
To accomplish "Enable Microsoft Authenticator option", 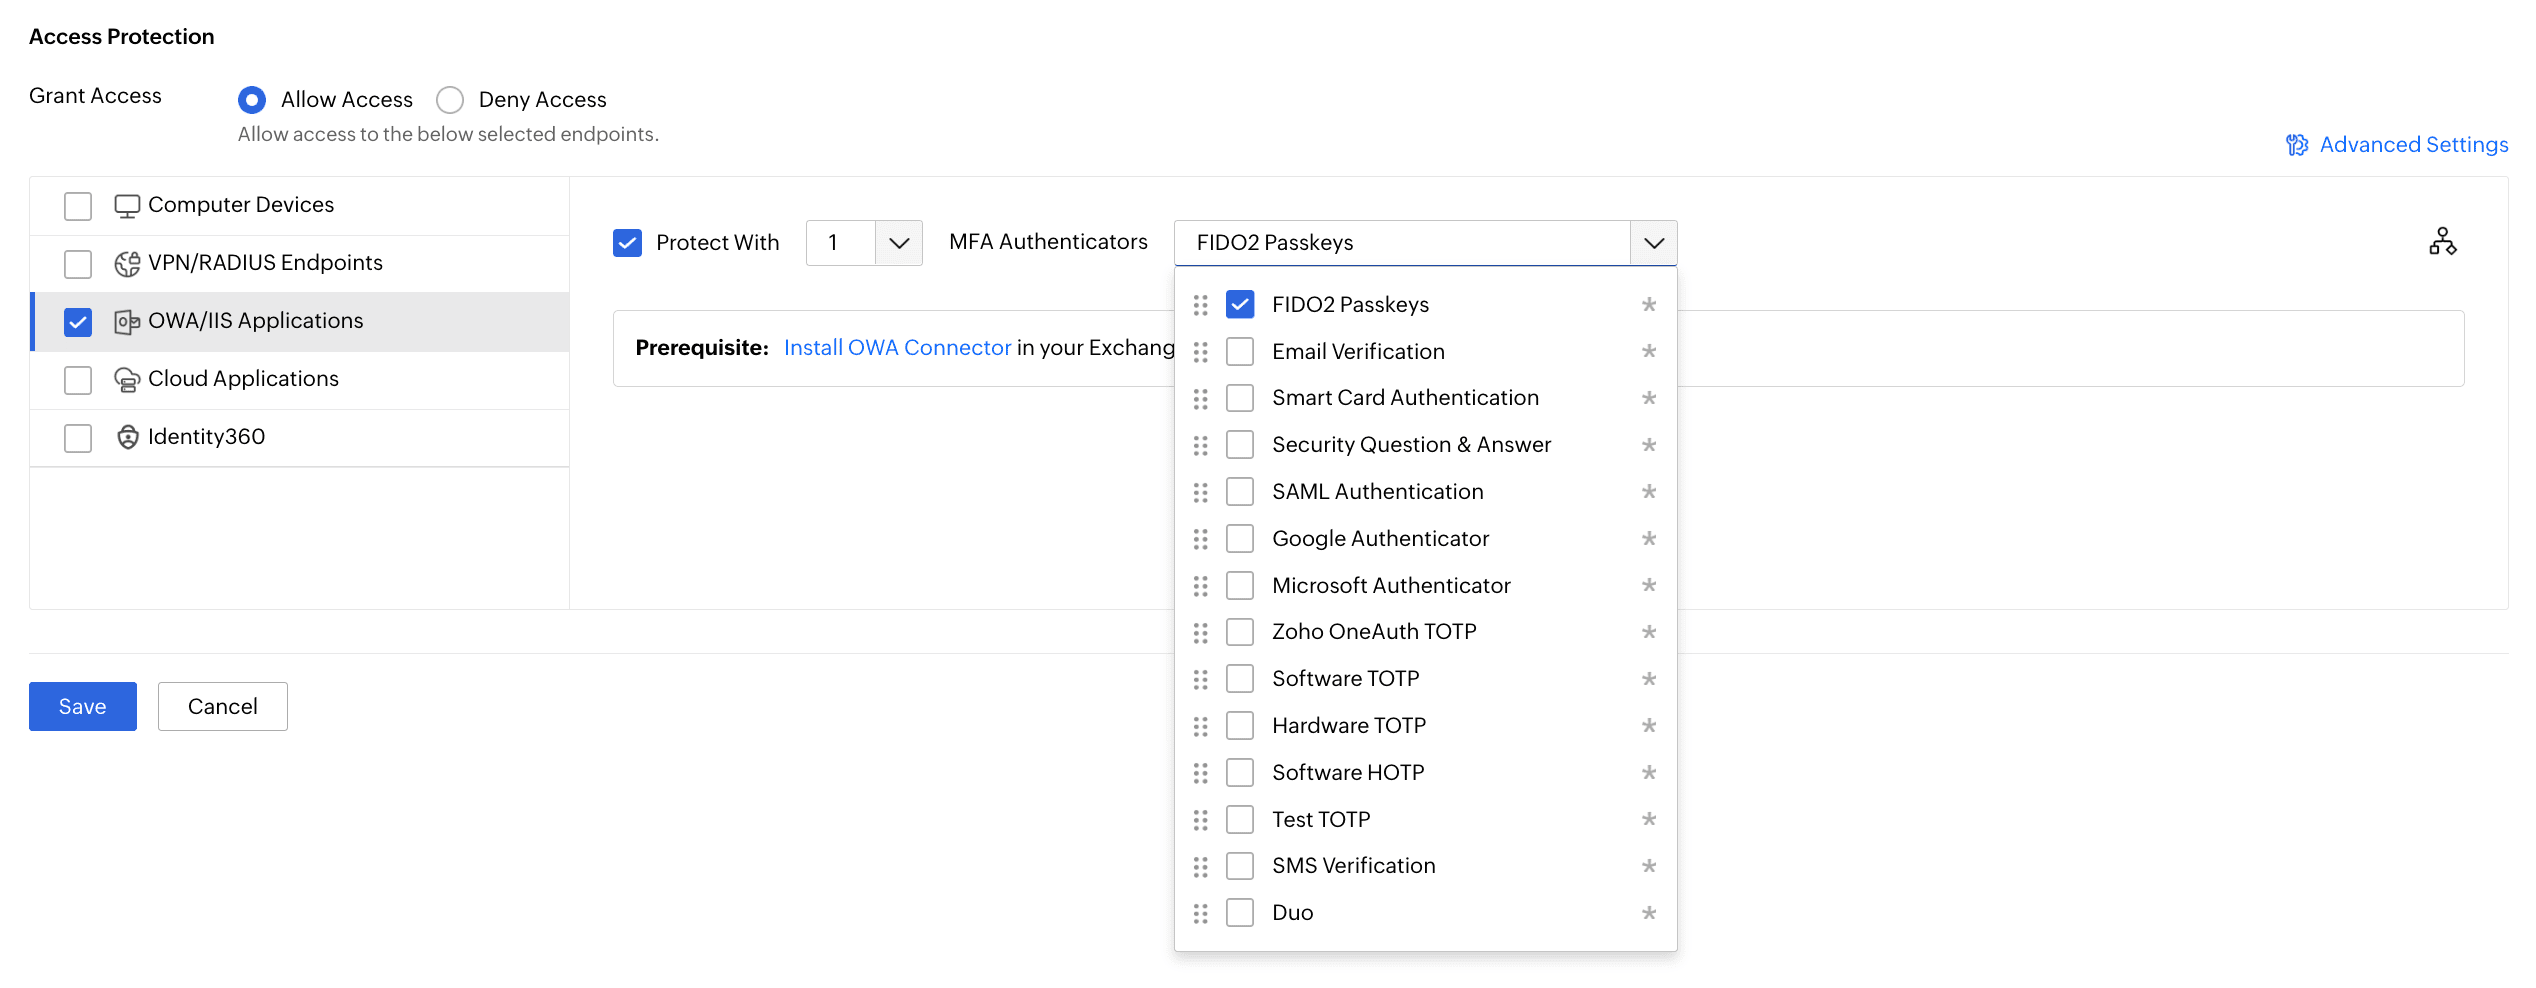I will [x=1240, y=585].
